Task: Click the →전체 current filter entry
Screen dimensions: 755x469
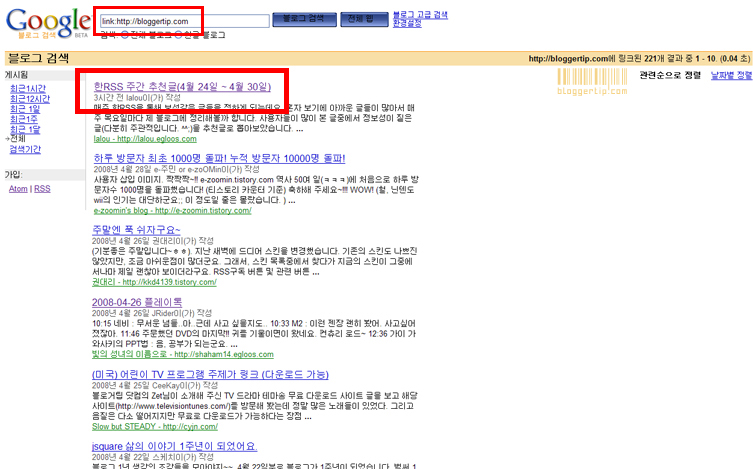Action: (15, 139)
